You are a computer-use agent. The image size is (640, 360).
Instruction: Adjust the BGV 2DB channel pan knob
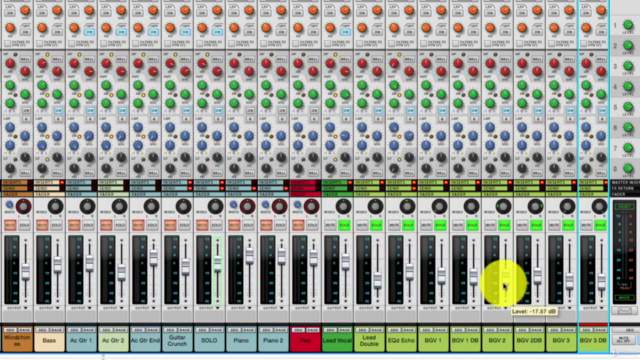(x=536, y=207)
